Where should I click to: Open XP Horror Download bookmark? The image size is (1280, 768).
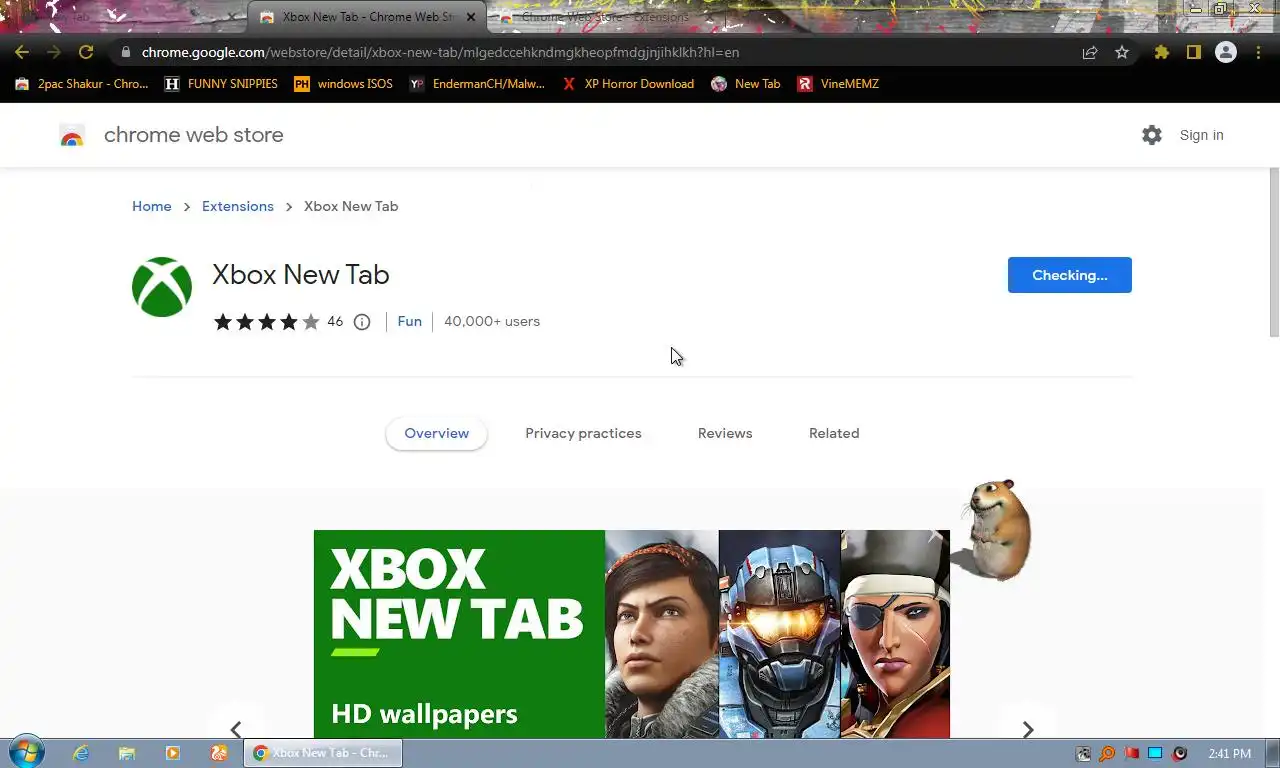[627, 84]
